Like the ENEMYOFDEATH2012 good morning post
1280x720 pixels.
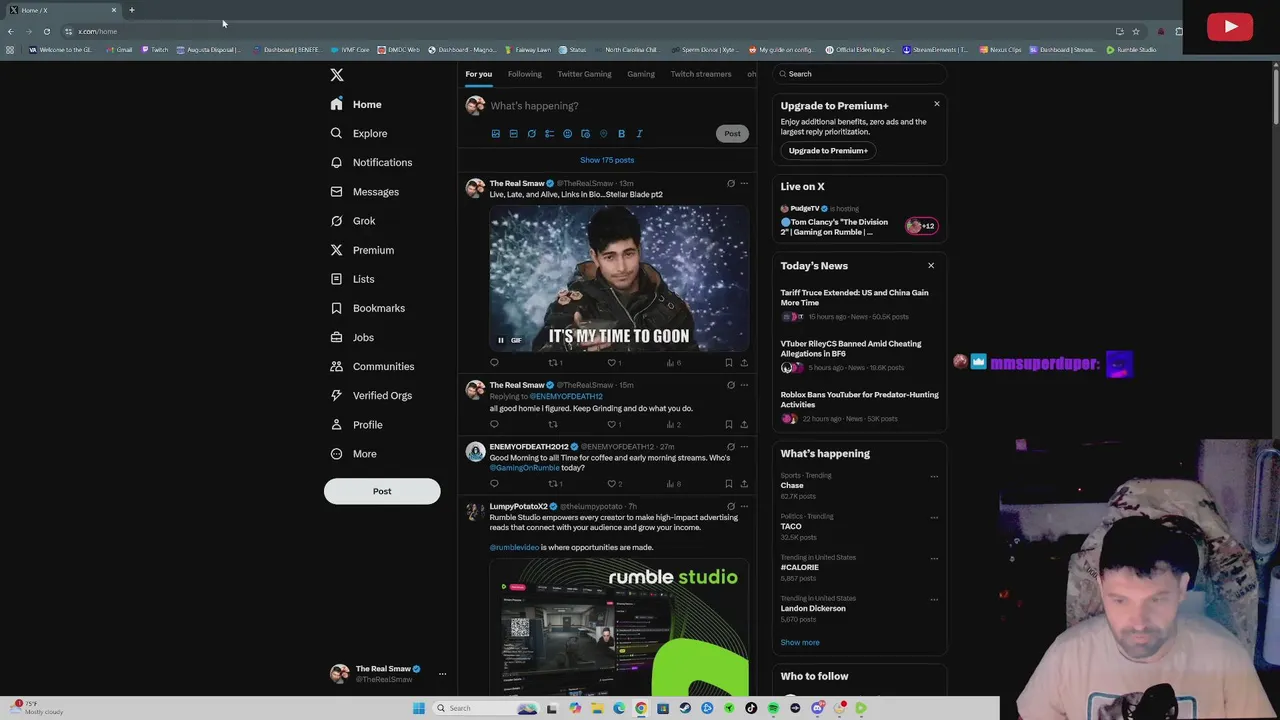tap(613, 484)
